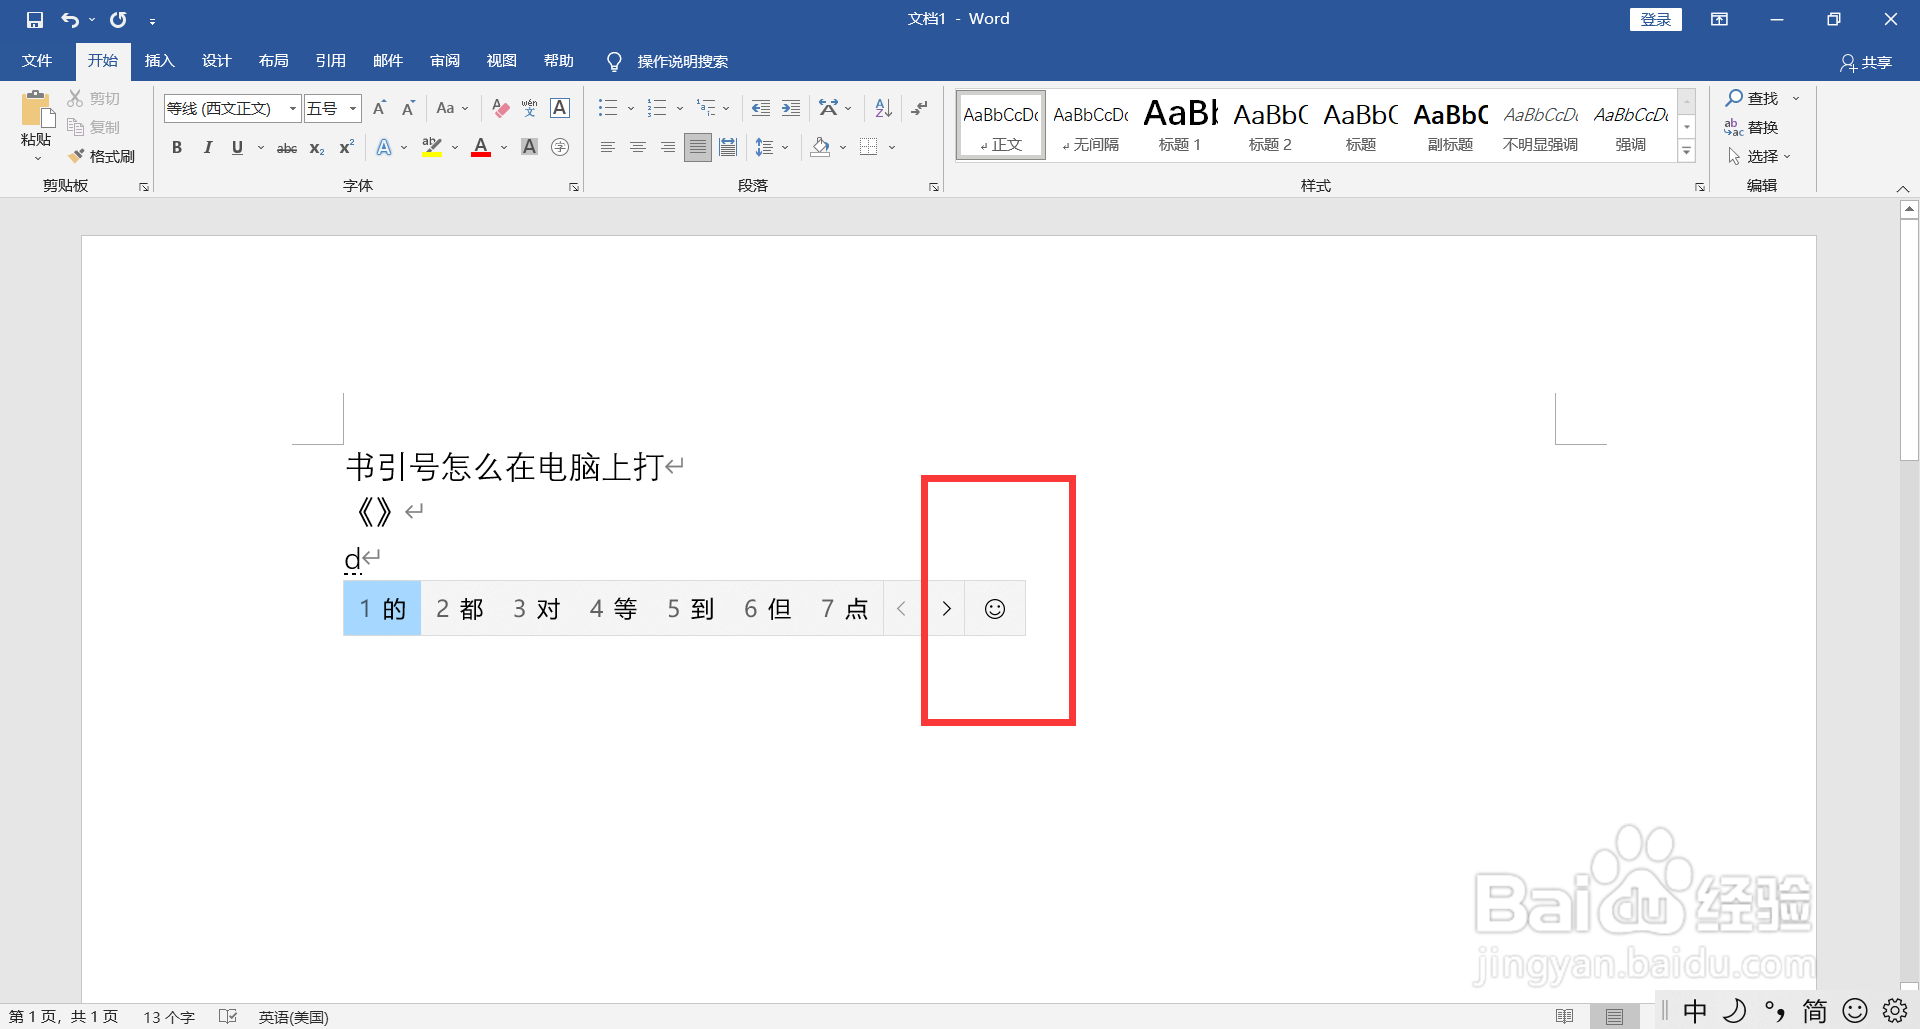Switch to the Design tab
Image resolution: width=1920 pixels, height=1029 pixels.
pos(217,61)
